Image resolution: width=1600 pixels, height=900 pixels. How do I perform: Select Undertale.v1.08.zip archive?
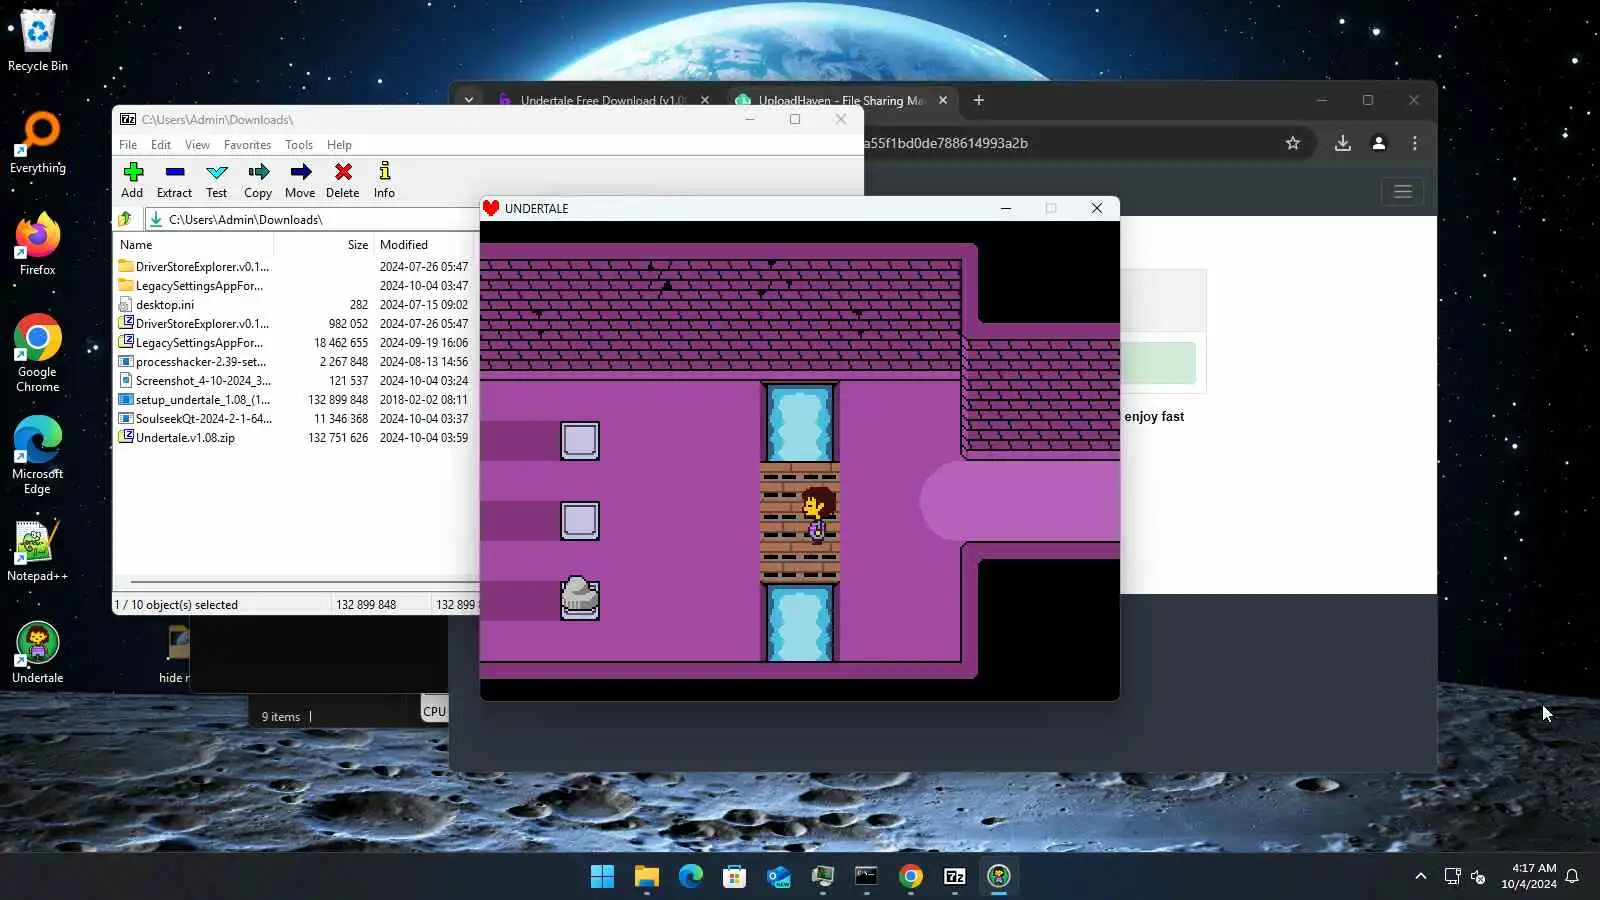coord(295,438)
